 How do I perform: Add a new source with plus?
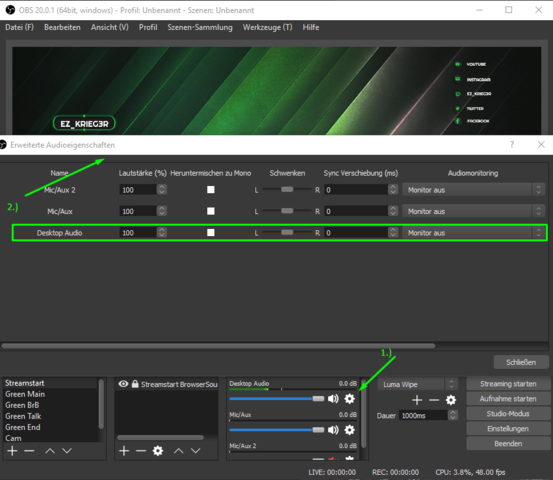[124, 451]
